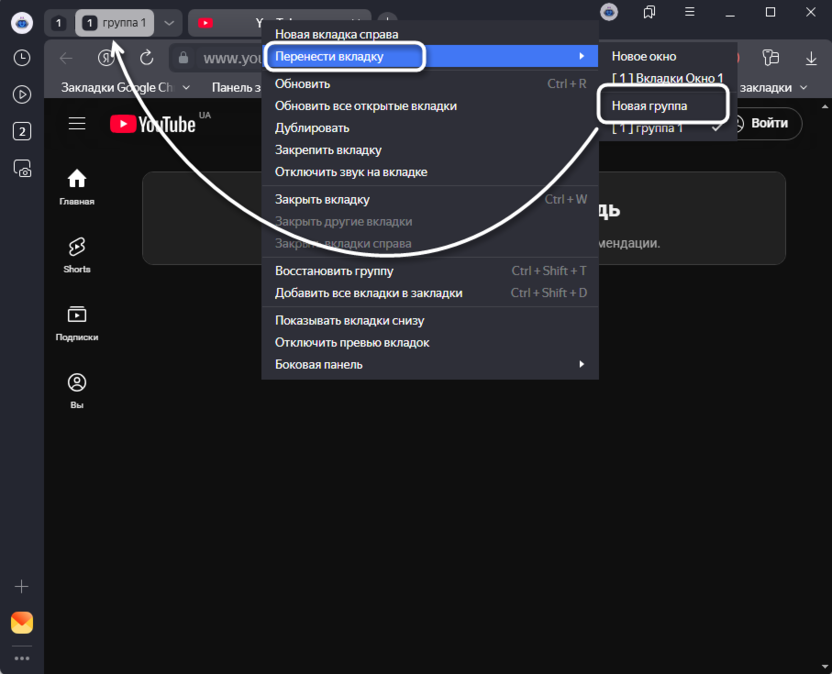Viewport: 832px width, 674px height.
Task: Select the first tab group labeled 1
Action: point(59,23)
